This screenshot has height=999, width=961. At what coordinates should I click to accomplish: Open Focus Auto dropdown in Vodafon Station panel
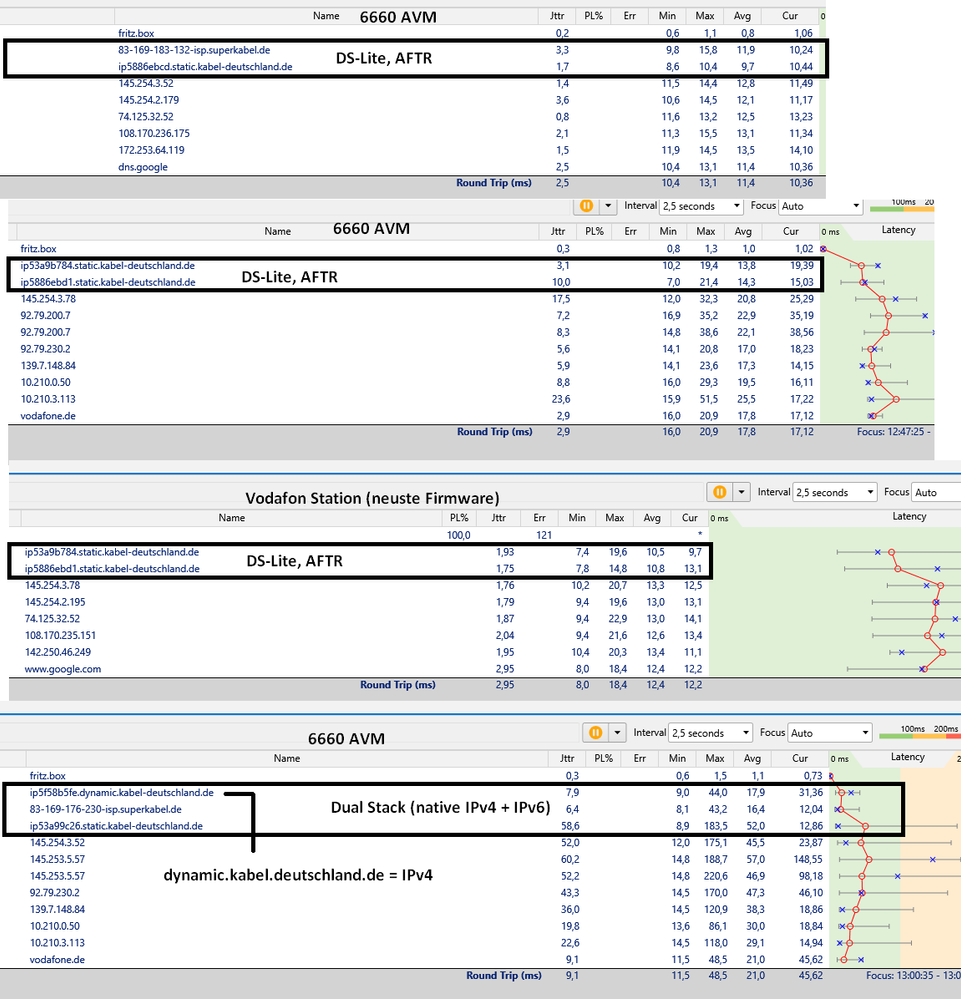pos(936,492)
